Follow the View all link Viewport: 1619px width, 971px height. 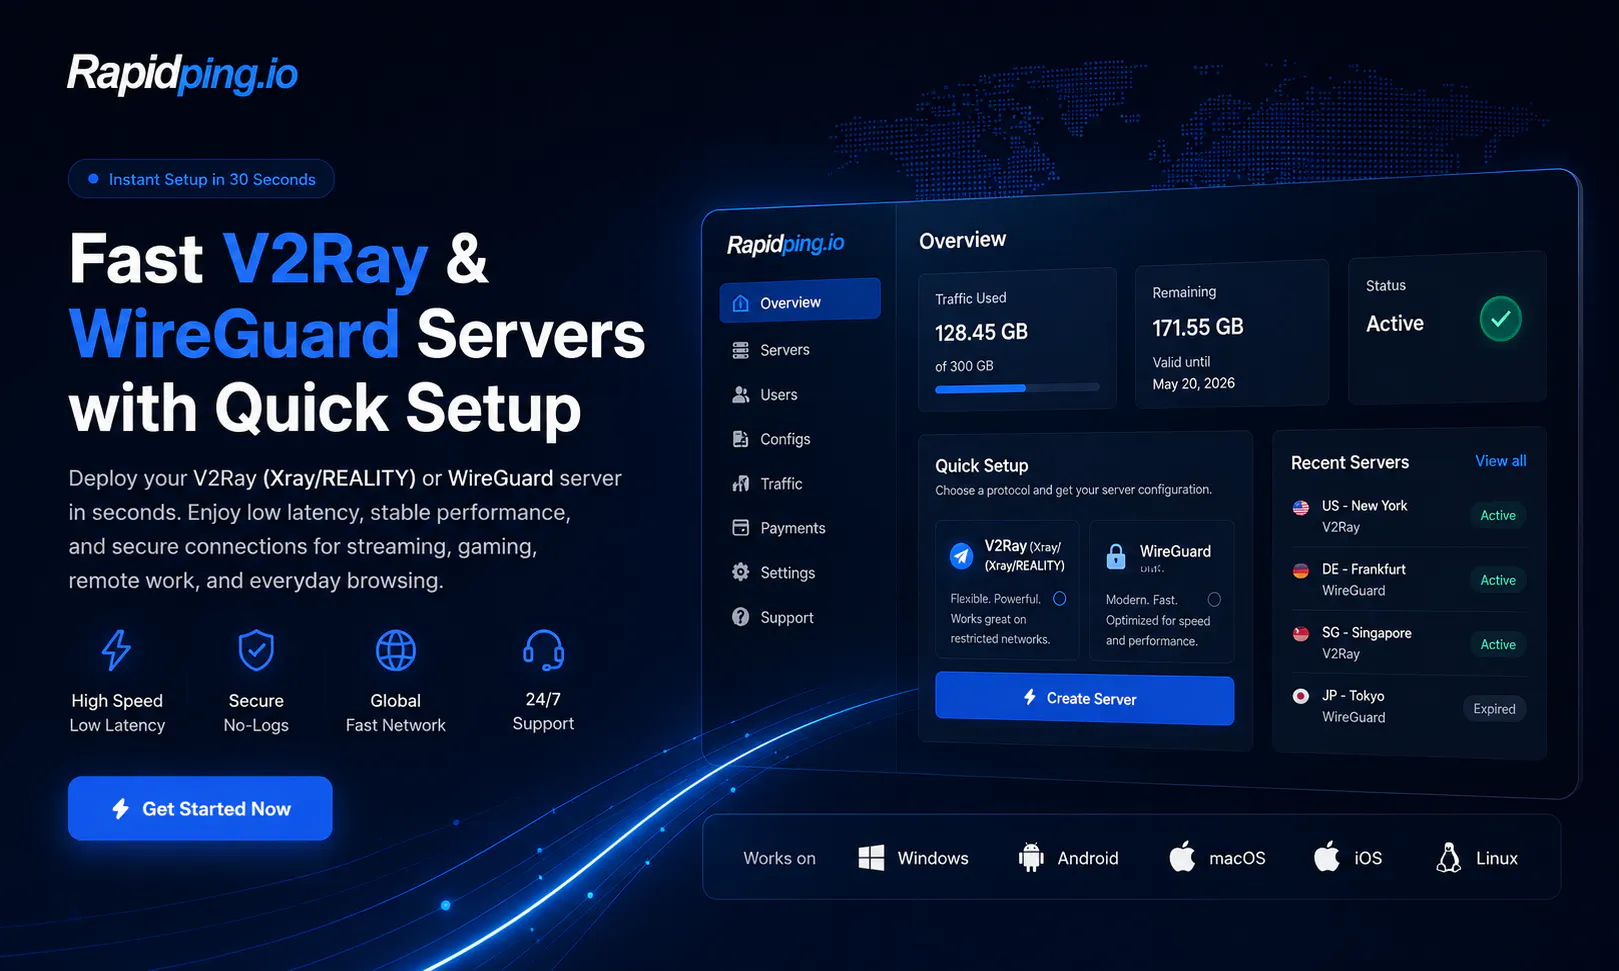coord(1500,461)
